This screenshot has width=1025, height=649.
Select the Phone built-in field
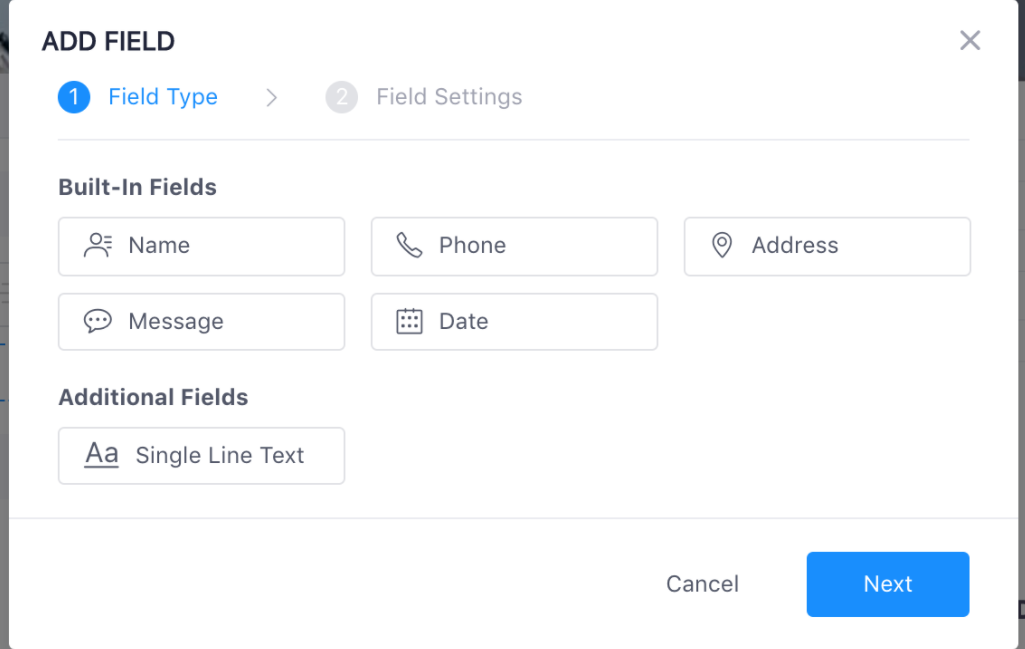click(514, 246)
